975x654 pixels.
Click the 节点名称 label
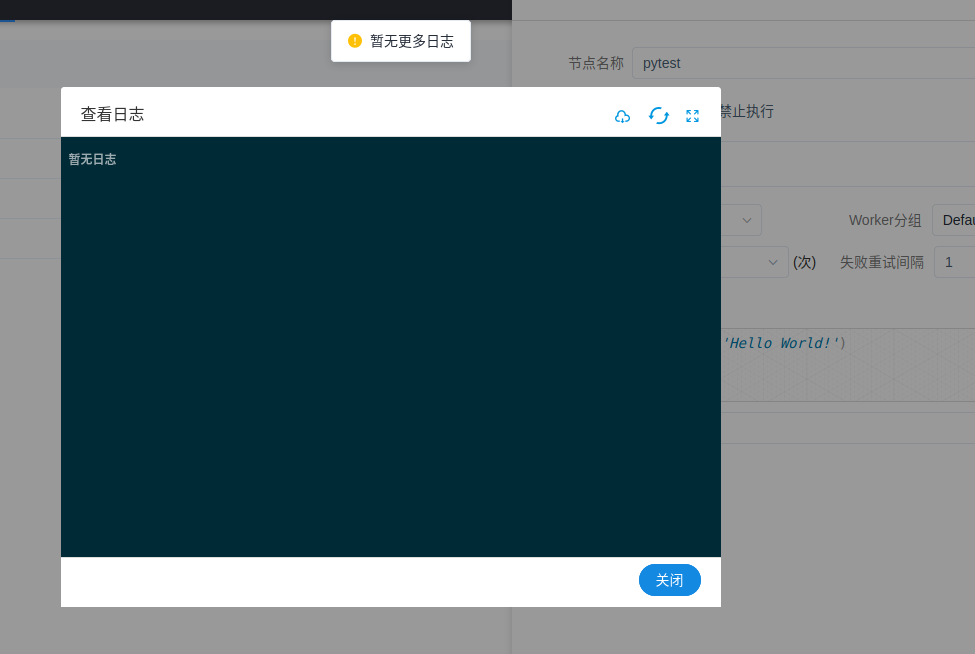tap(596, 63)
